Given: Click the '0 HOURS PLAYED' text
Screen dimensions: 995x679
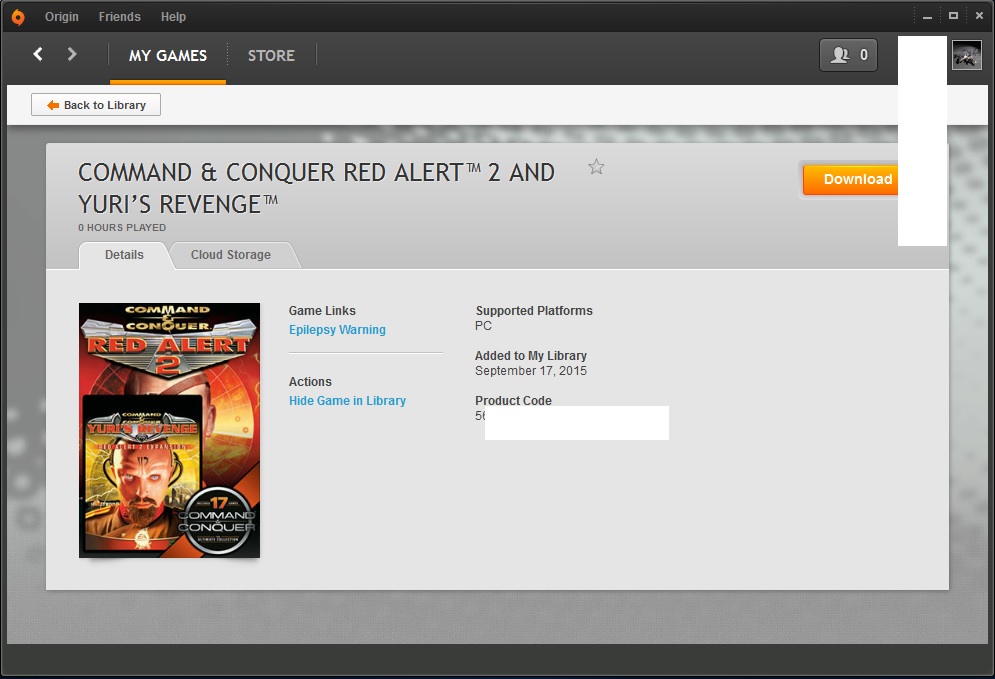Looking at the screenshot, I should pyautogui.click(x=122, y=227).
